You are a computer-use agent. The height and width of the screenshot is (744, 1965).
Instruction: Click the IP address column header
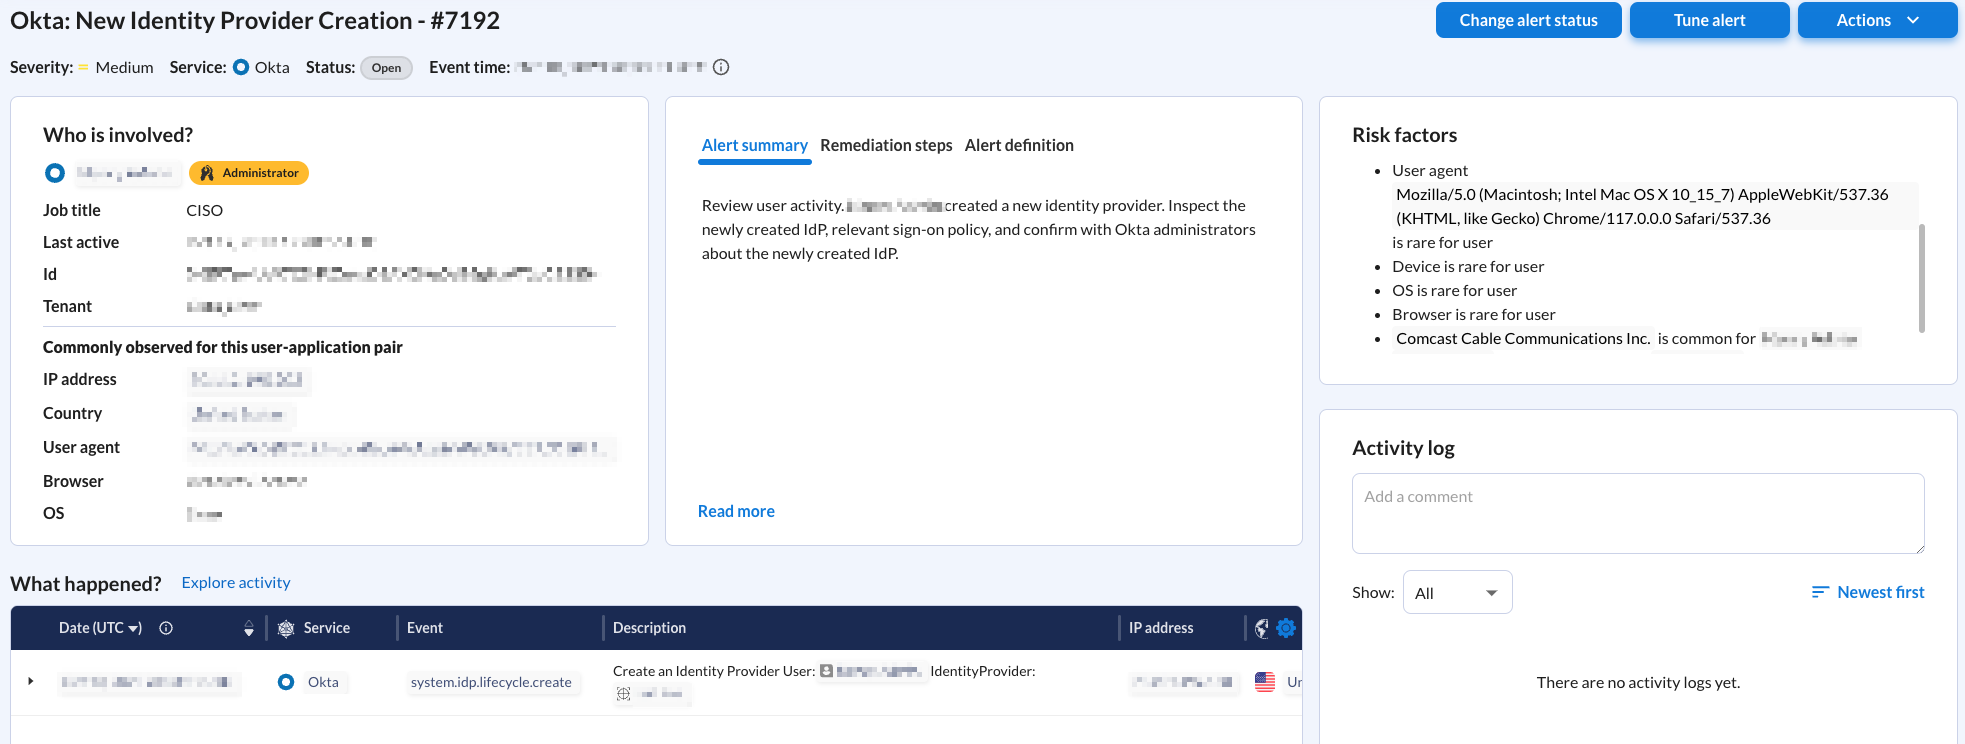coord(1161,628)
